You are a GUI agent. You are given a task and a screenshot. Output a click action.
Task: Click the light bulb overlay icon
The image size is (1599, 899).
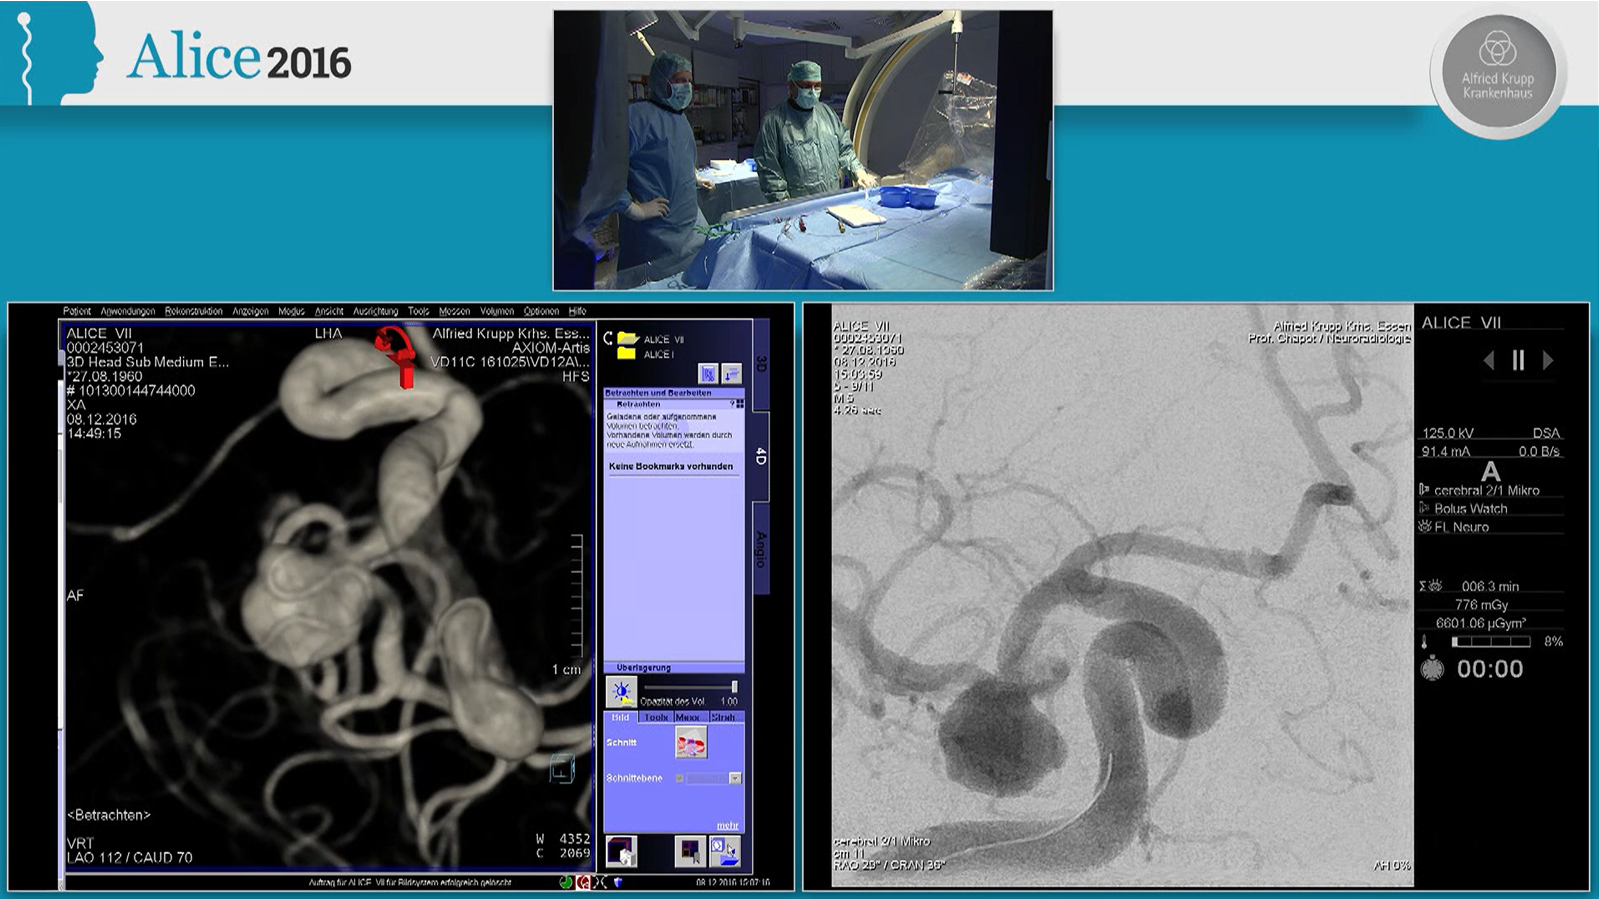[621, 692]
